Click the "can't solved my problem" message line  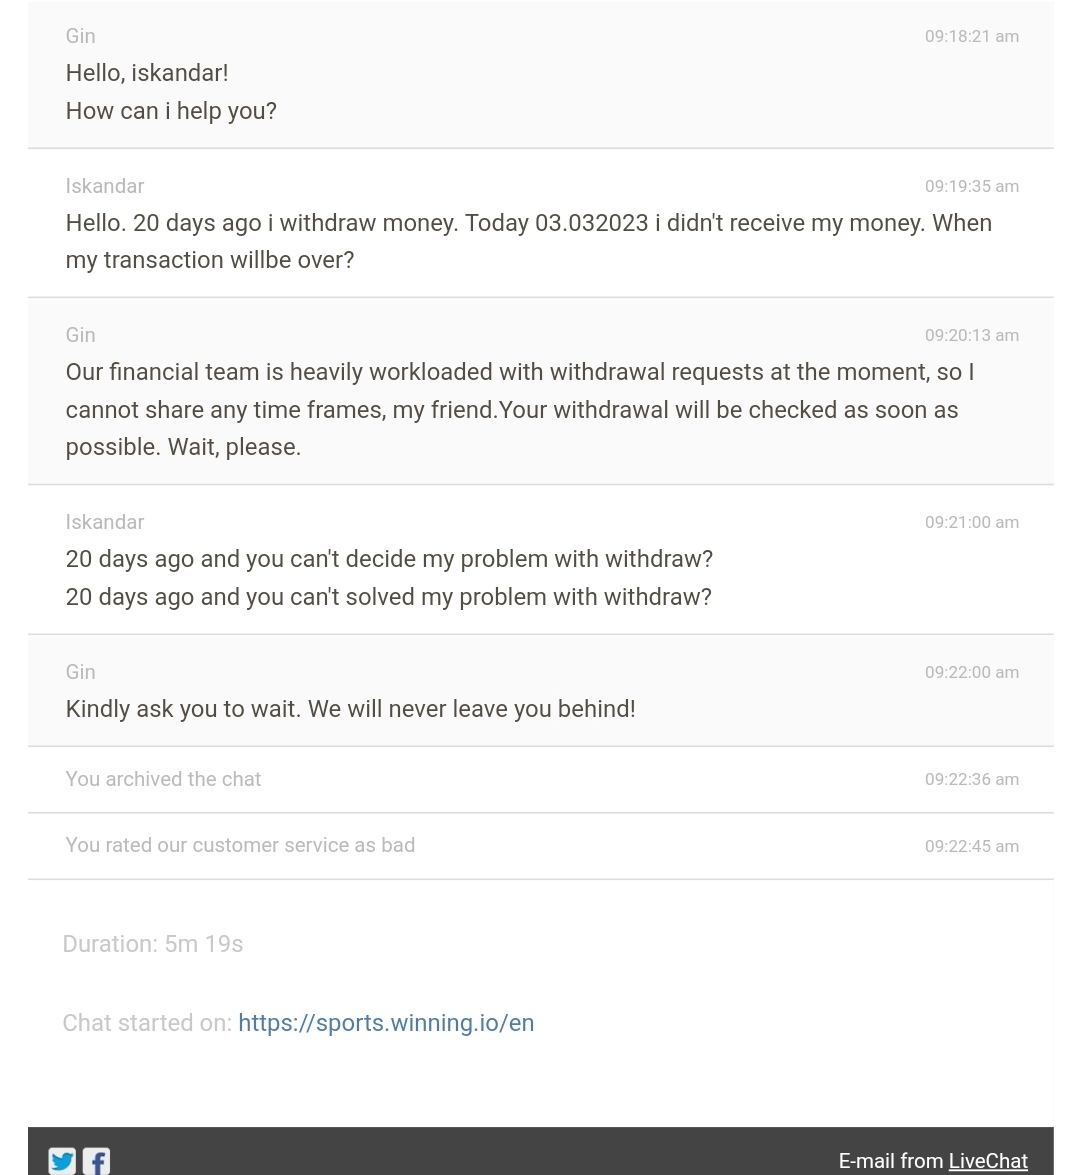point(388,596)
